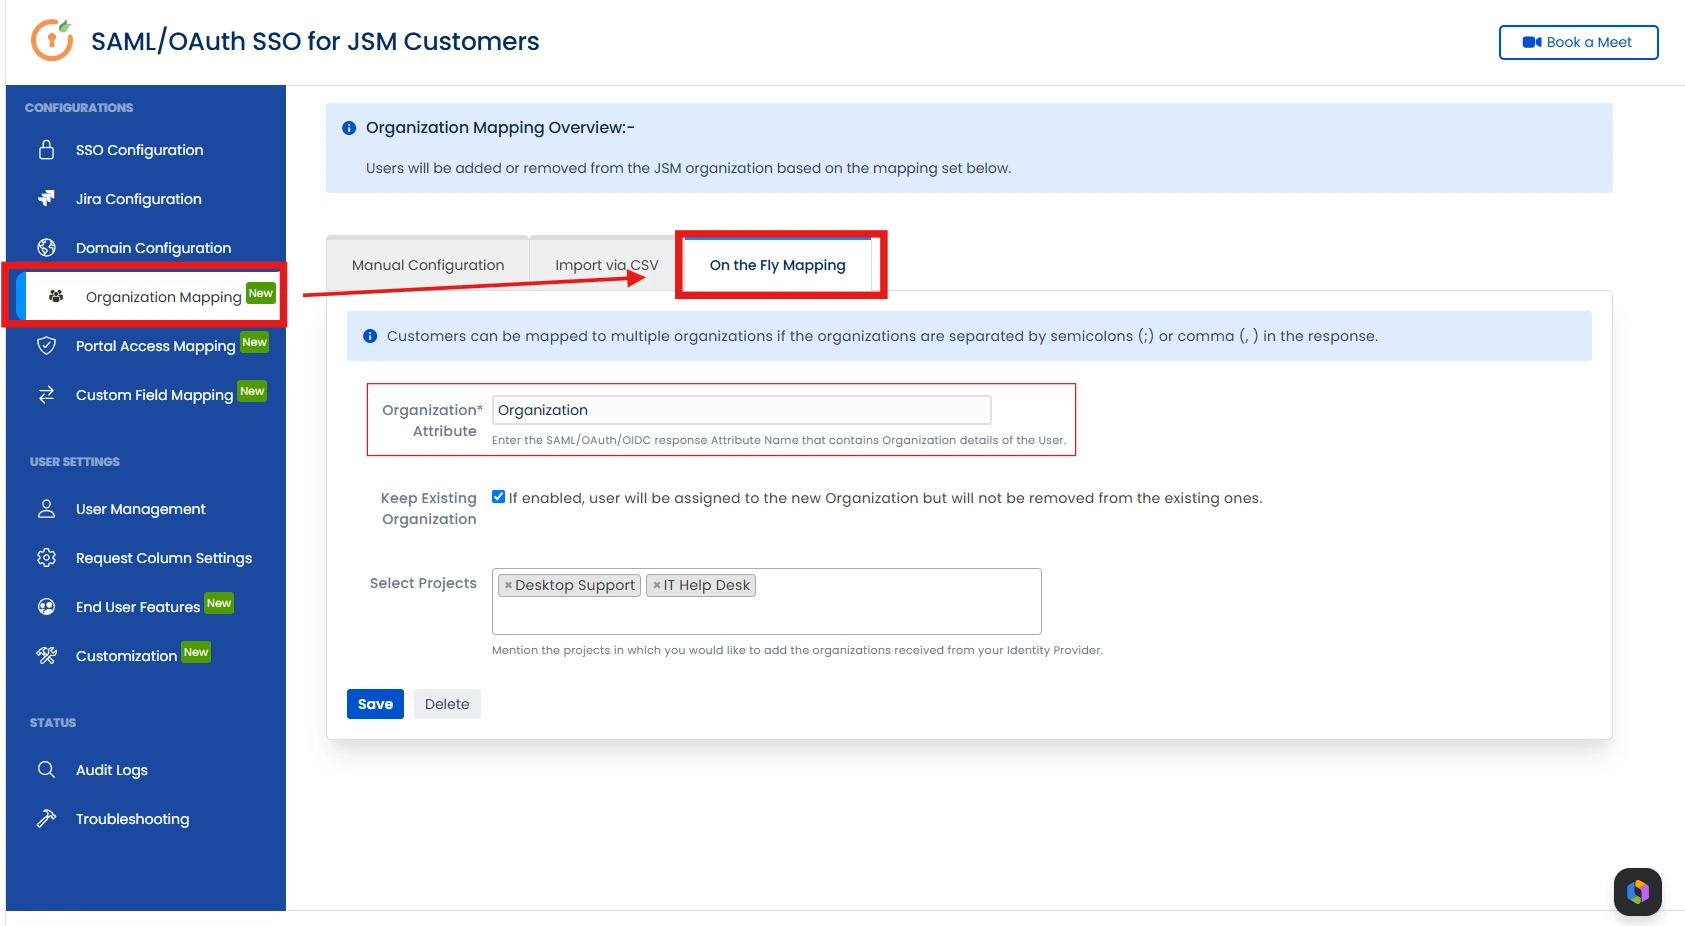The height and width of the screenshot is (926, 1685).
Task: Click the IT Help Desk project tag text
Action: coord(707,585)
